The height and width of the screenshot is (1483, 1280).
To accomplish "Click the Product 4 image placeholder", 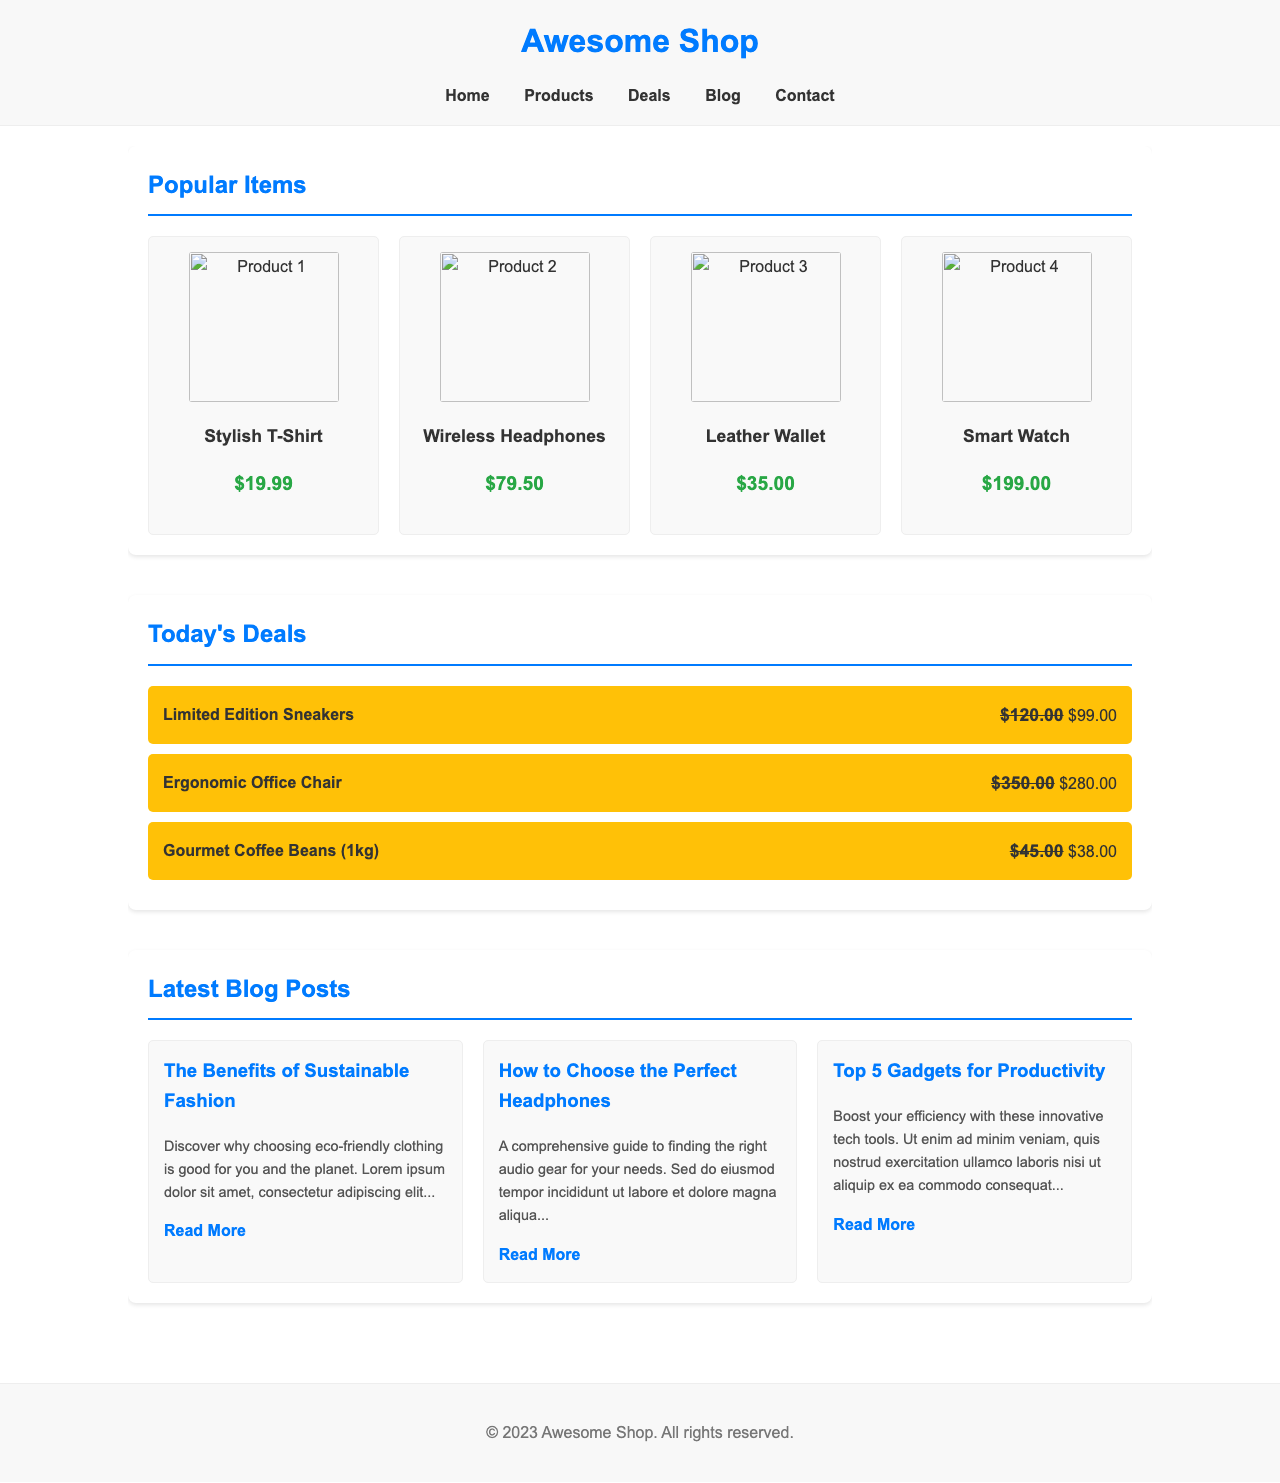I will tap(1016, 327).
